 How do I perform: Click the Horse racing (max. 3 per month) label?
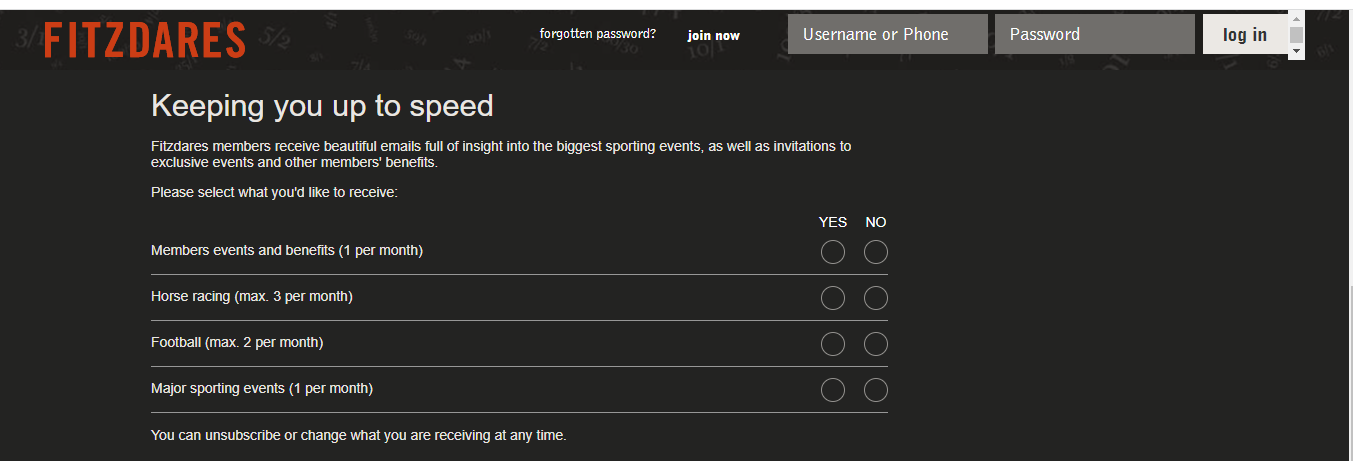(252, 296)
